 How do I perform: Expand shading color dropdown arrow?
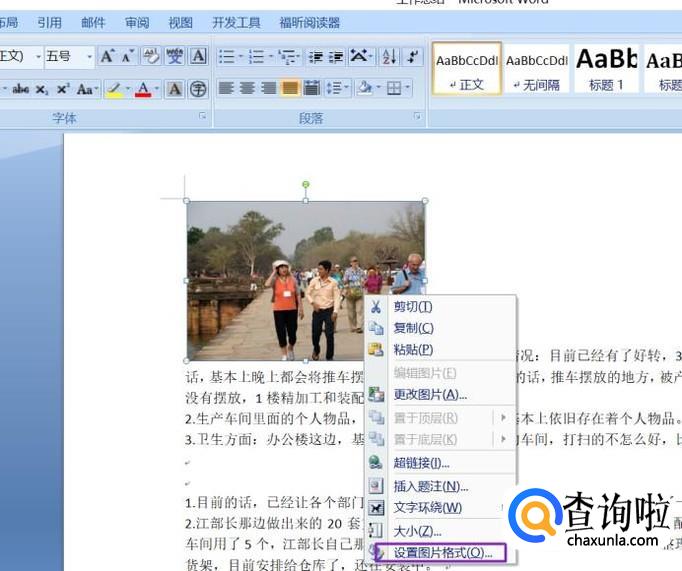[378, 87]
